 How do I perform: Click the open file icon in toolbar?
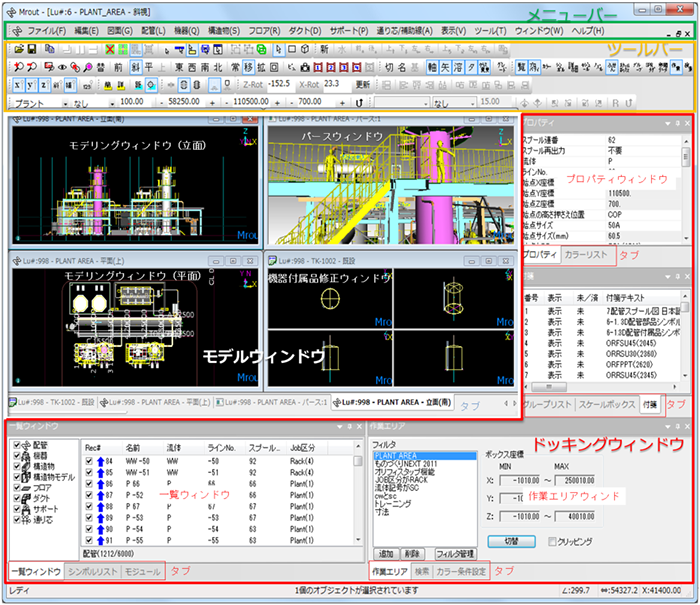tap(18, 49)
